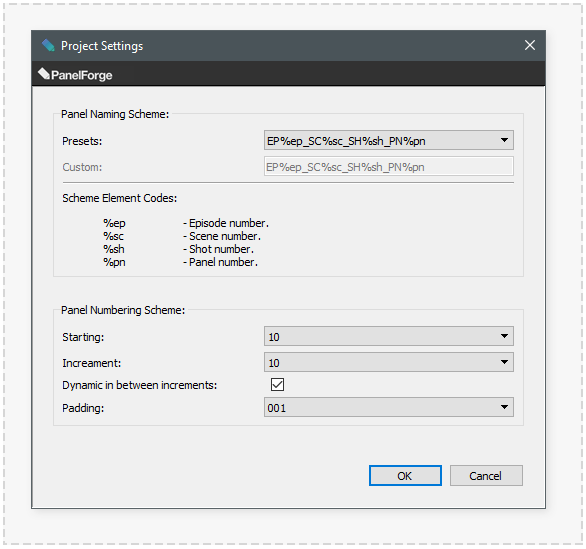Click the Project Settings title bar icon

(x=48, y=46)
